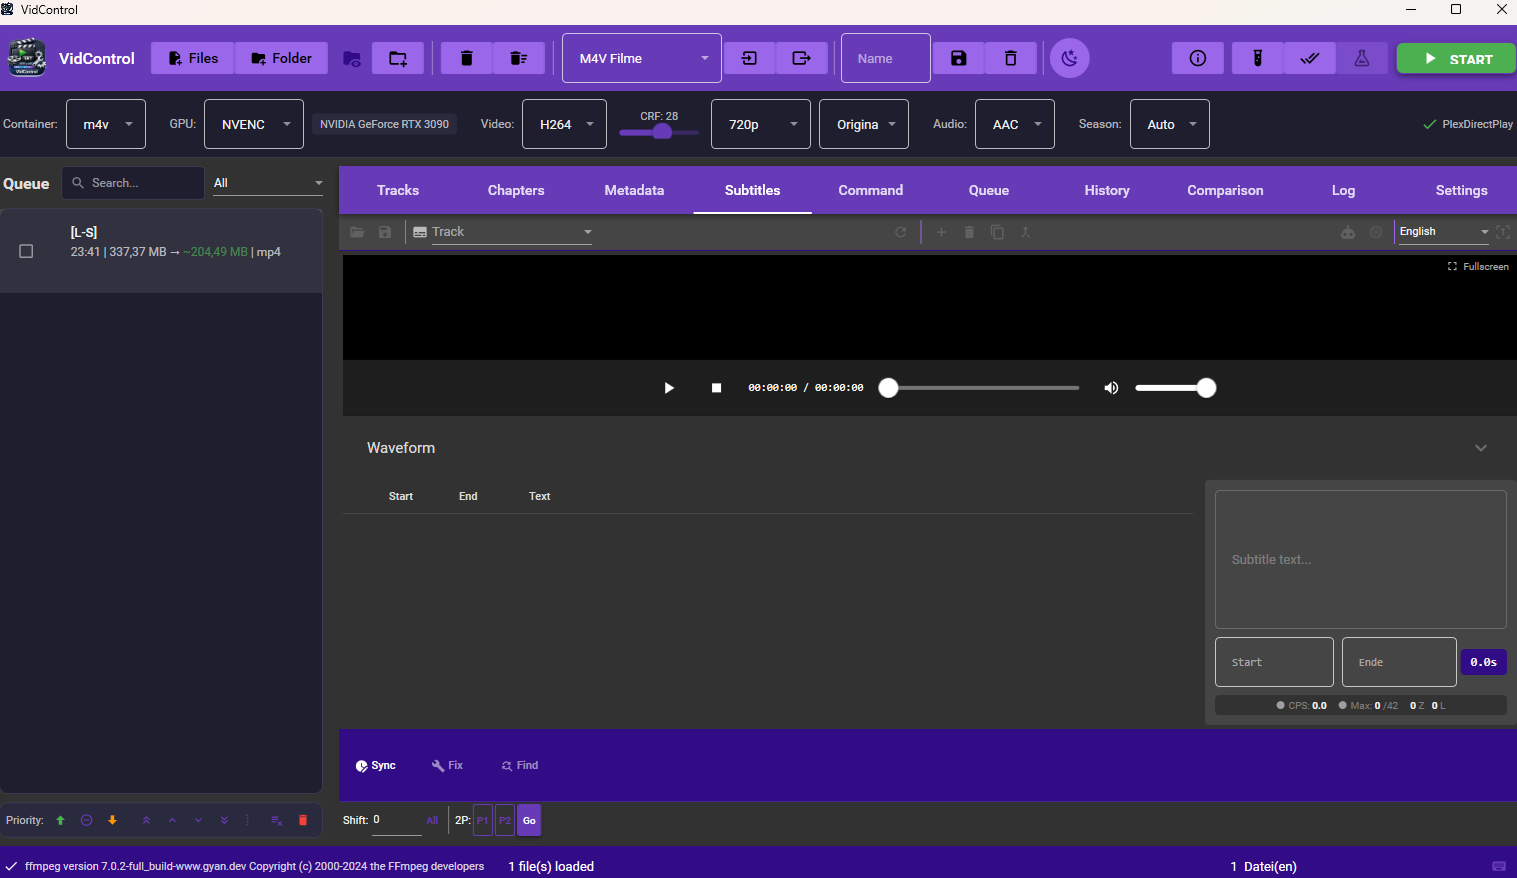Toggle fullscreen on the video preview
The height and width of the screenshot is (878, 1517).
(x=1478, y=266)
